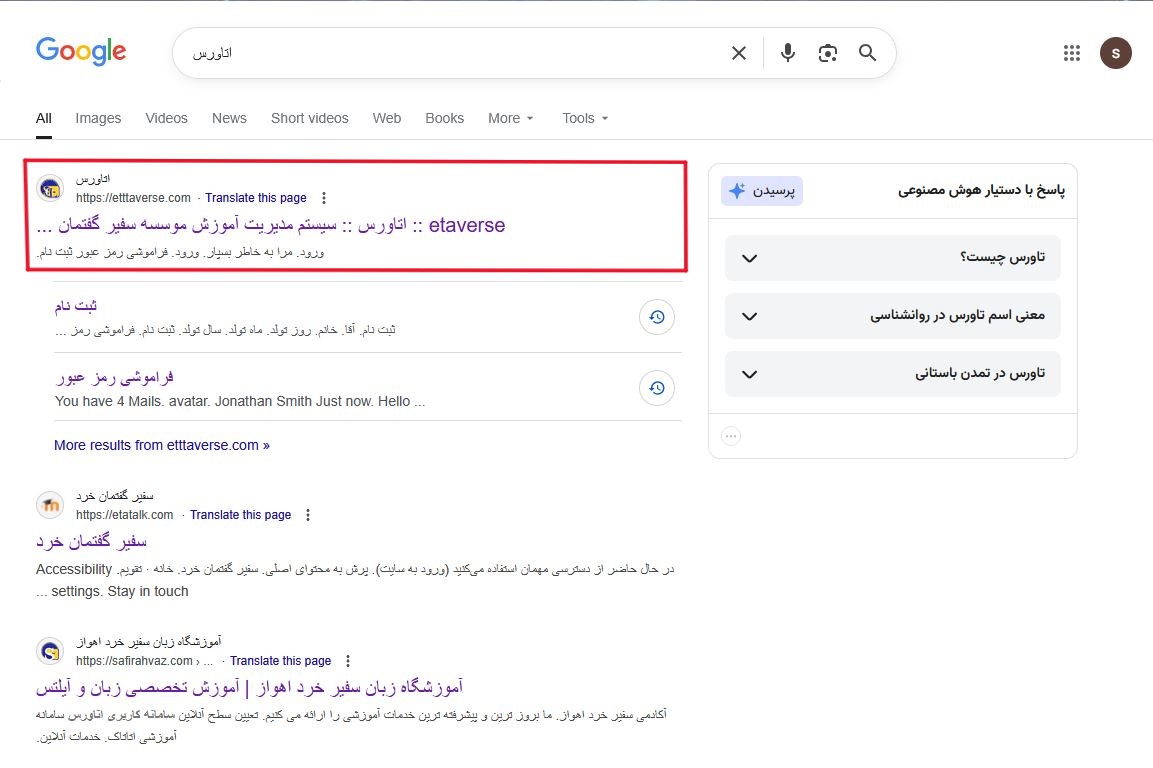This screenshot has height=768, width=1153.
Task: Click the magnifying glass search icon
Action: coord(867,53)
